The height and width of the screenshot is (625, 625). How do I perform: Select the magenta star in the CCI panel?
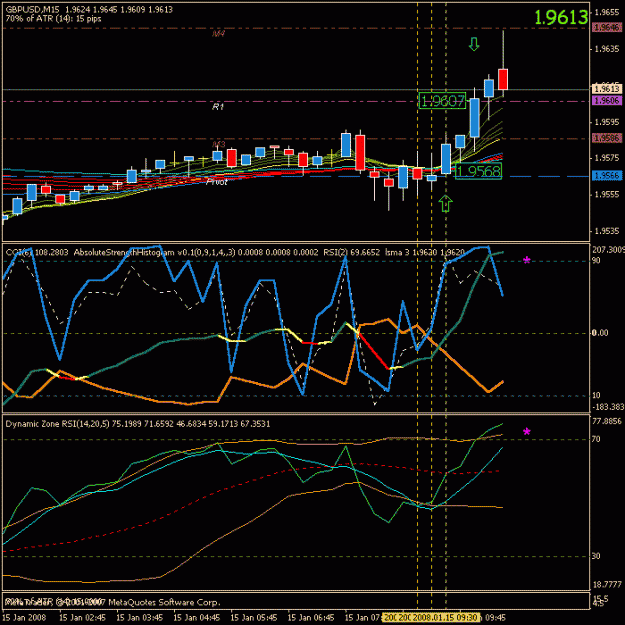(527, 261)
